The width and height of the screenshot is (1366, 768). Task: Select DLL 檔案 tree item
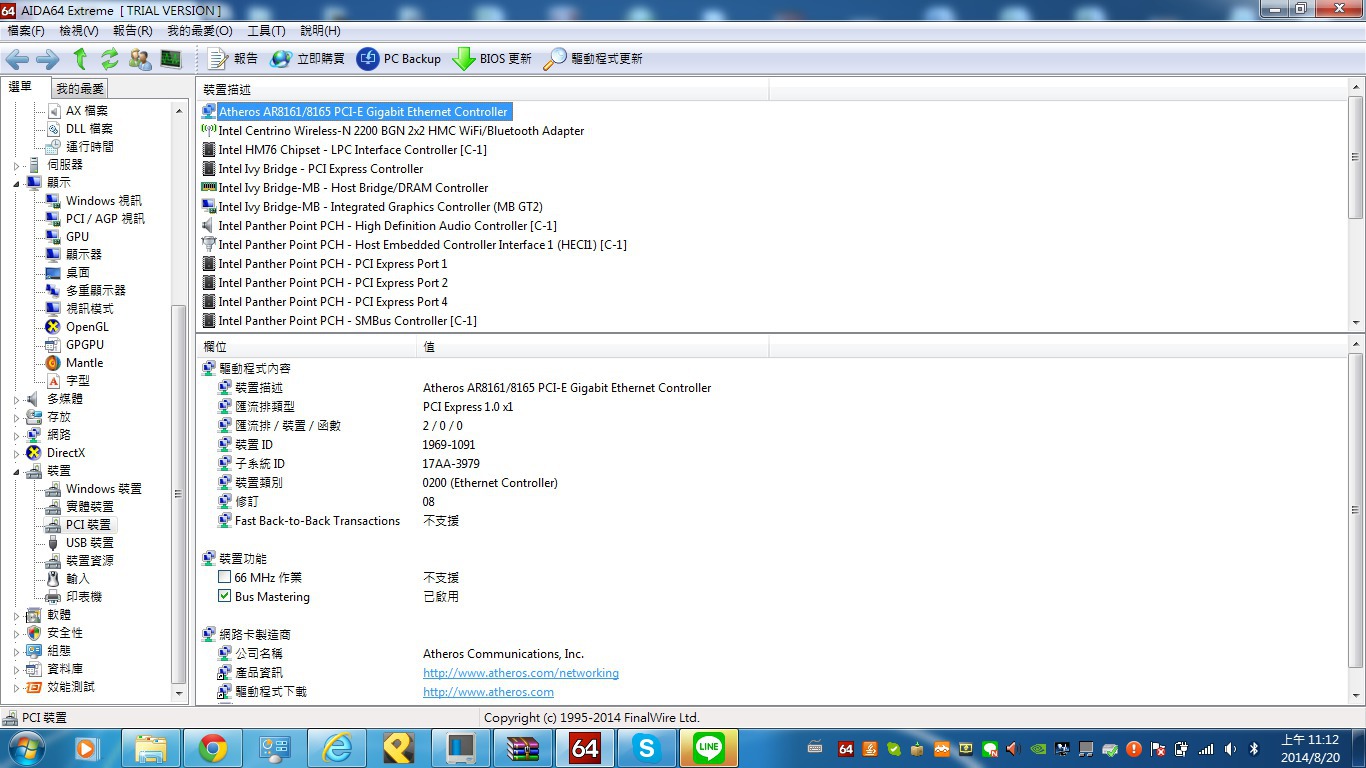coord(88,129)
